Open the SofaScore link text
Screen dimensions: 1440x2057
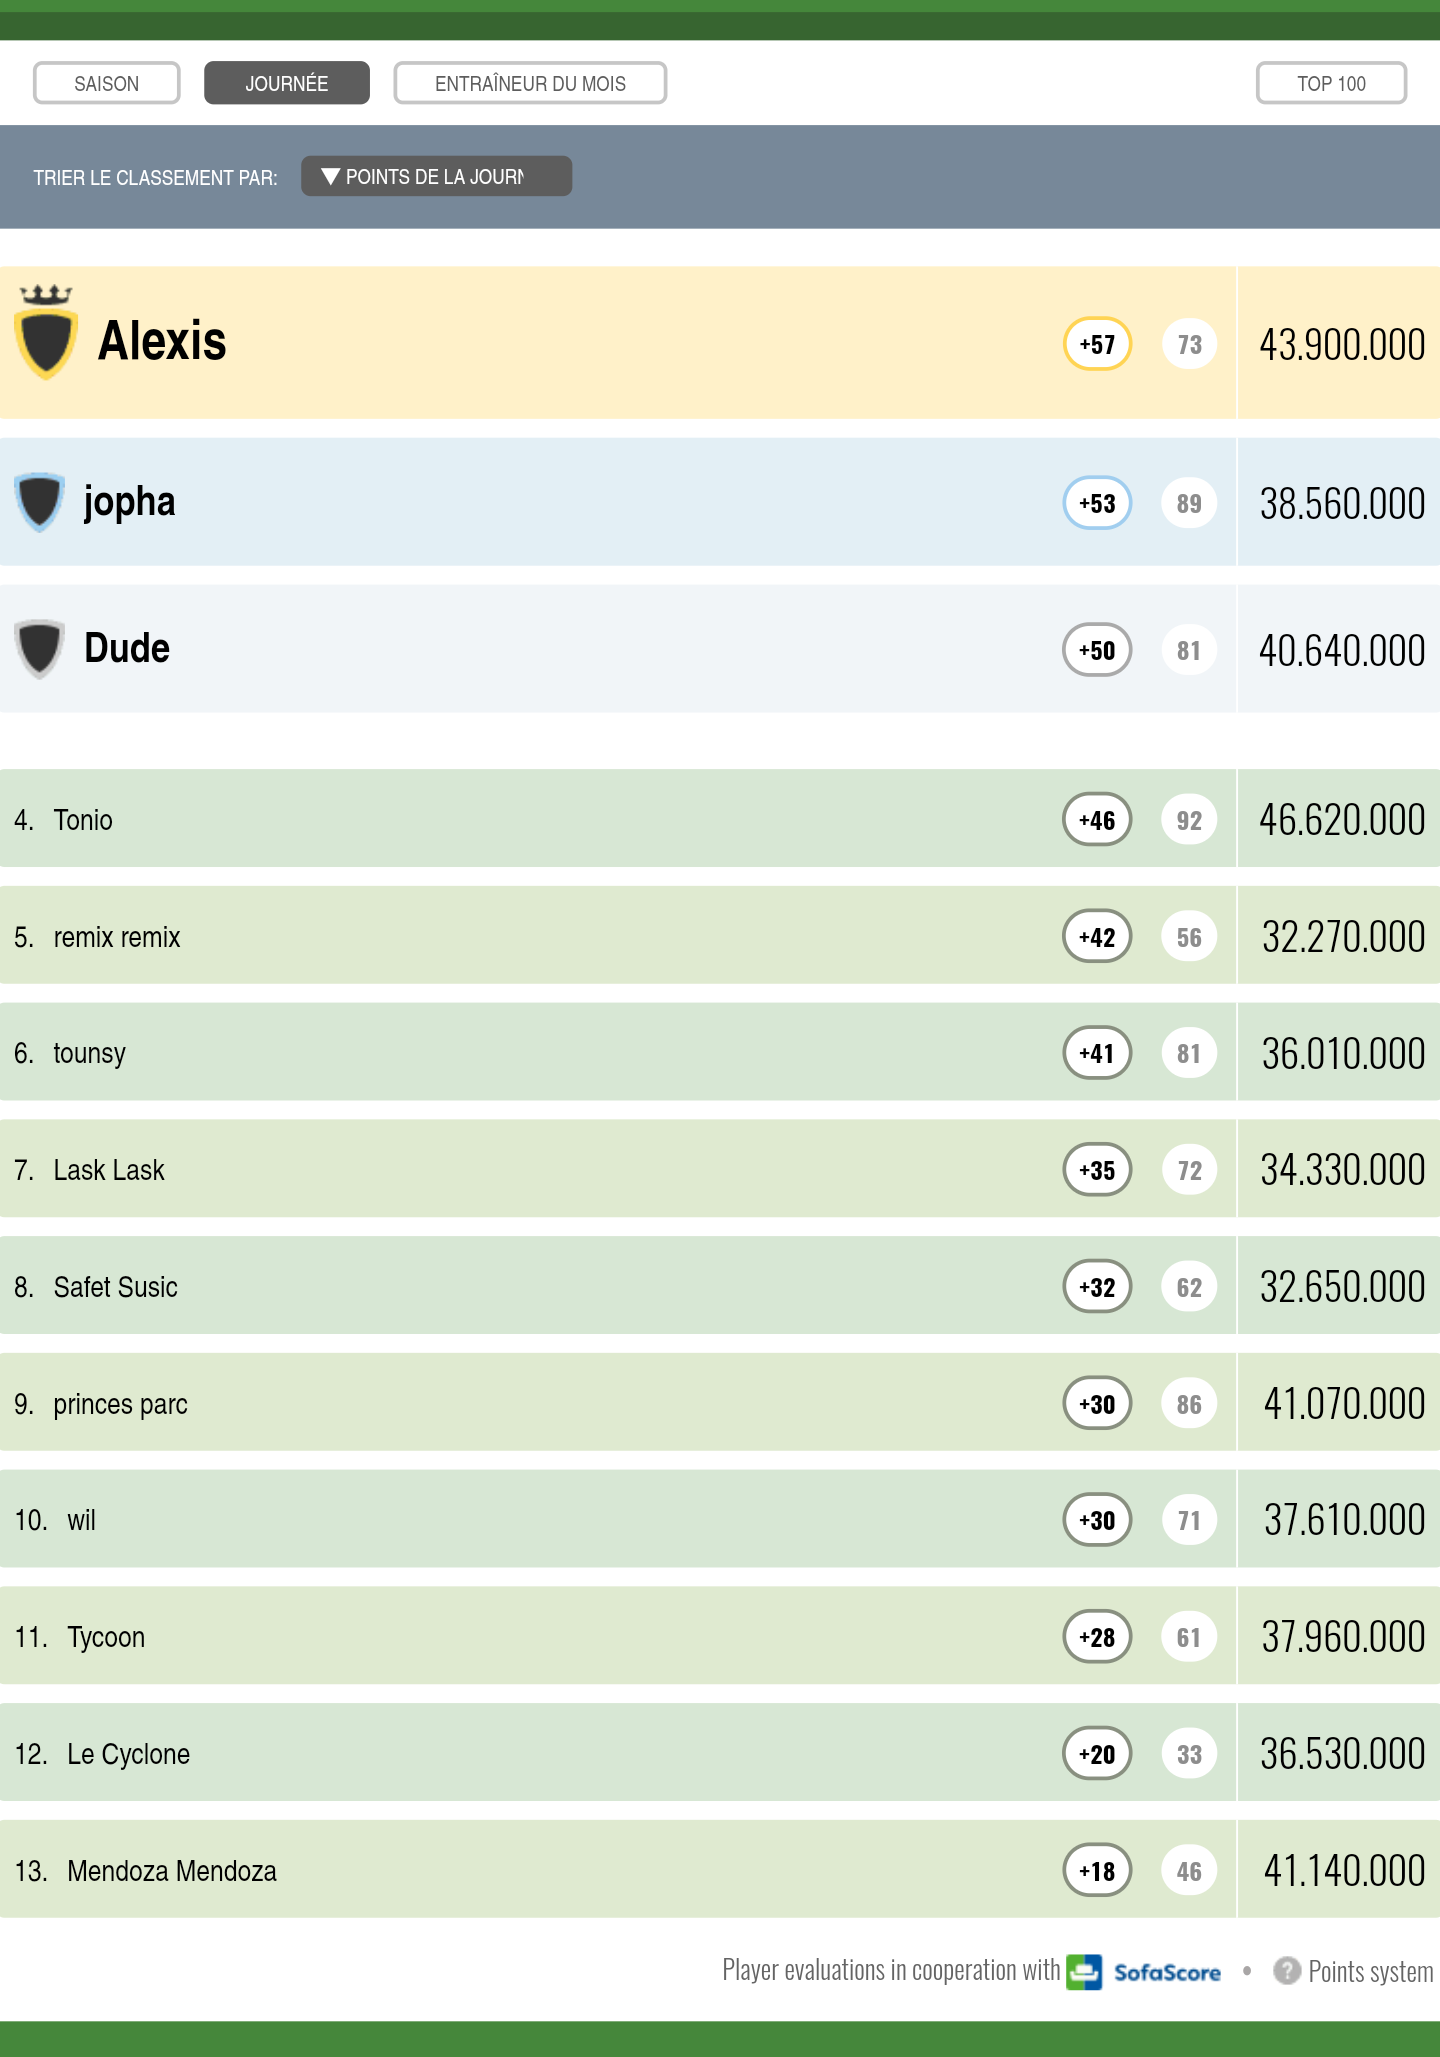coord(1167,1973)
